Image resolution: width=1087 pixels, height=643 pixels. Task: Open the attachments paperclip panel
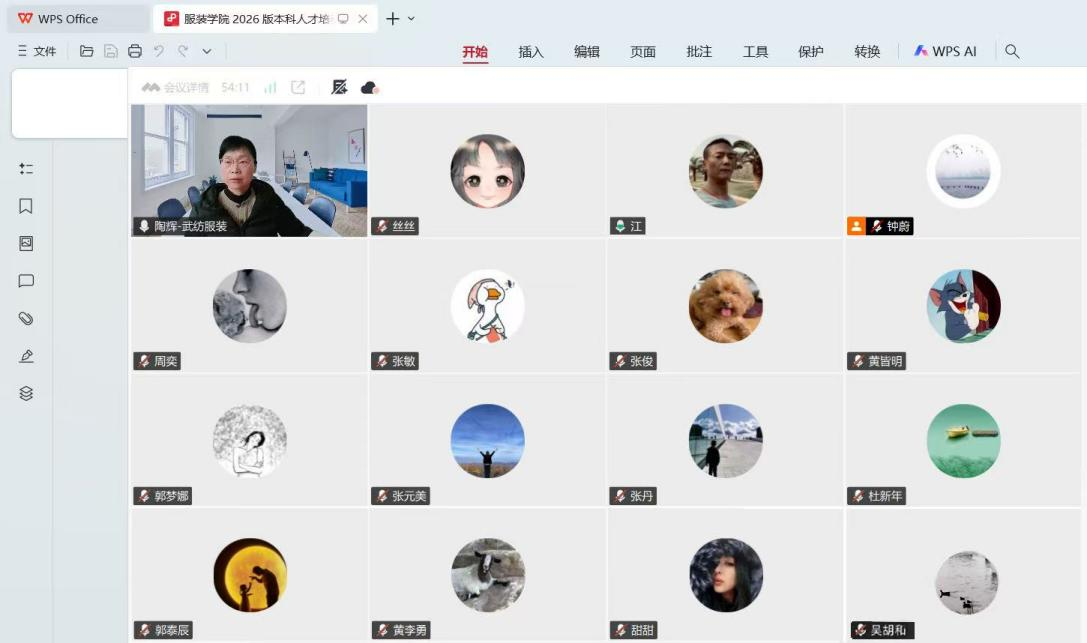[26, 319]
